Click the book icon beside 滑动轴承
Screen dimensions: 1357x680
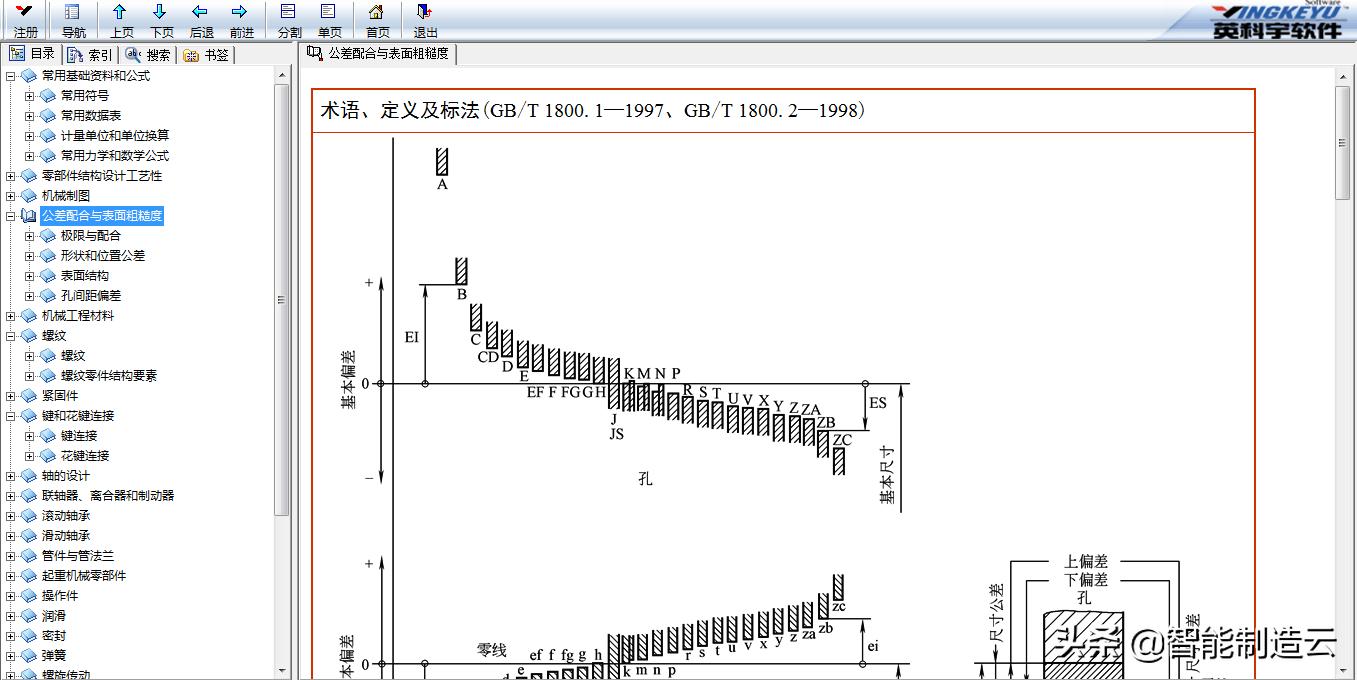pyautogui.click(x=28, y=536)
